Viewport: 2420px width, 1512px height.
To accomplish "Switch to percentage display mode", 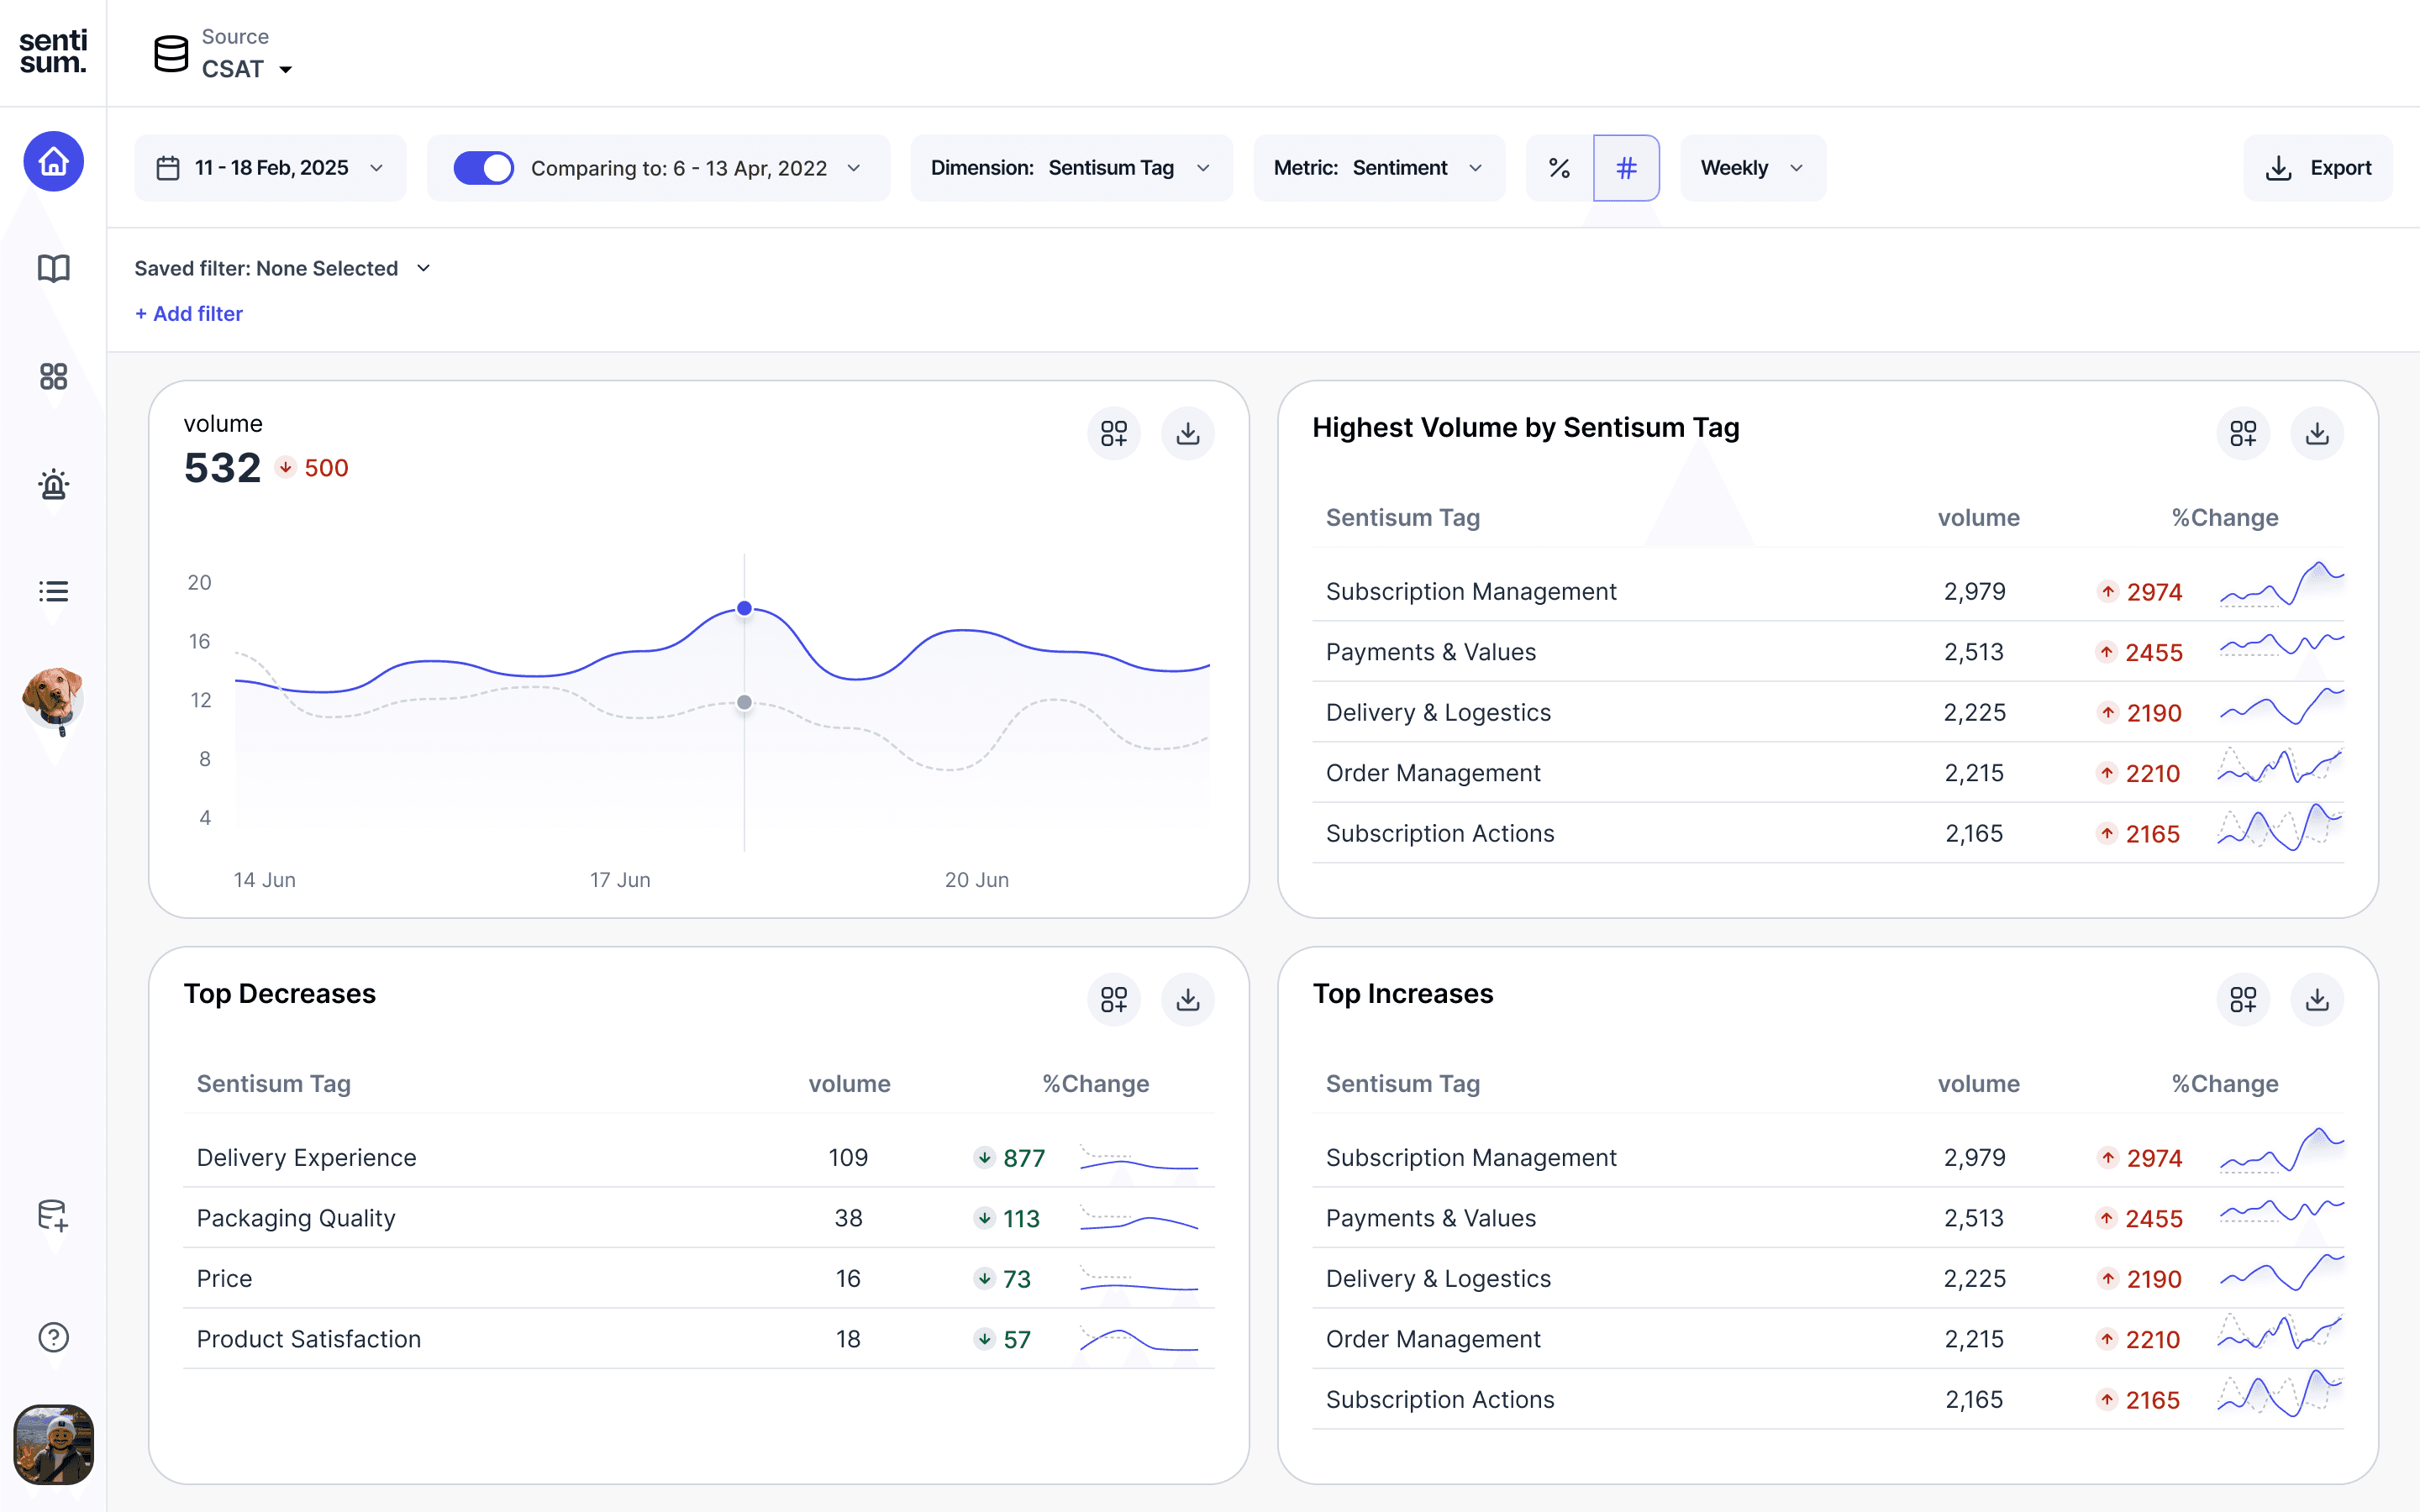I will (x=1558, y=168).
